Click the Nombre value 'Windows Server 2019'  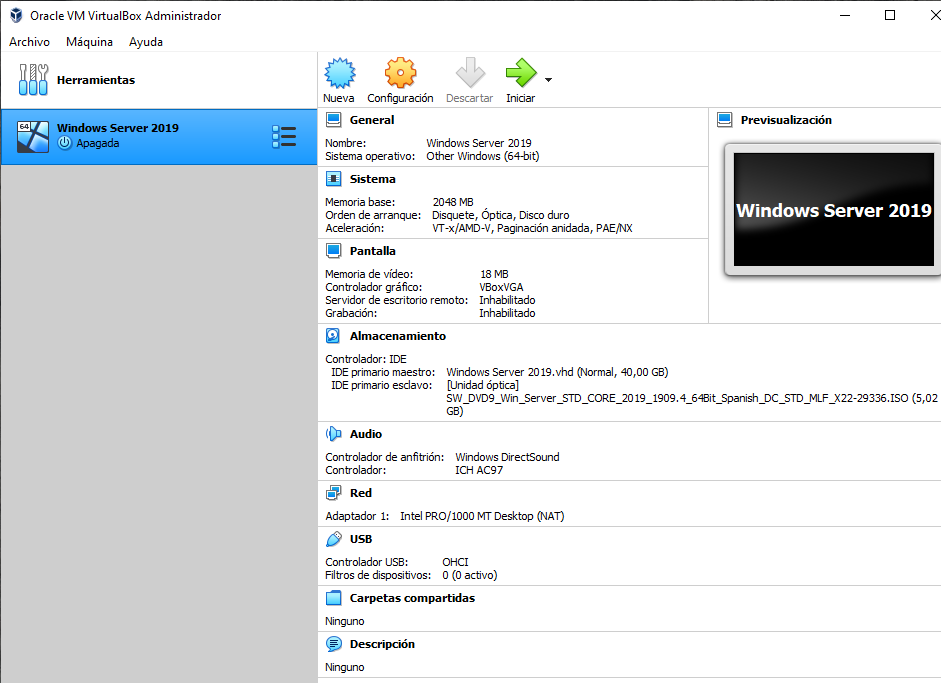pos(479,143)
